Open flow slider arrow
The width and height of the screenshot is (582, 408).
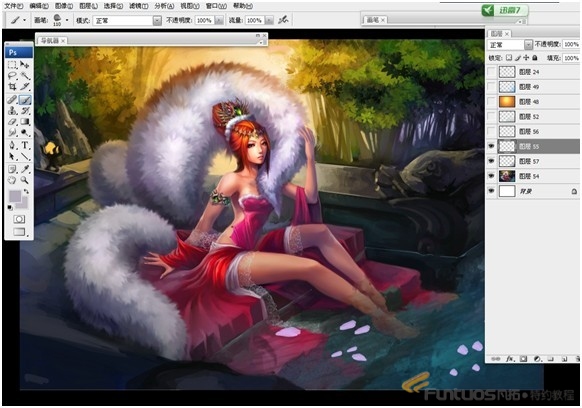coord(269,20)
